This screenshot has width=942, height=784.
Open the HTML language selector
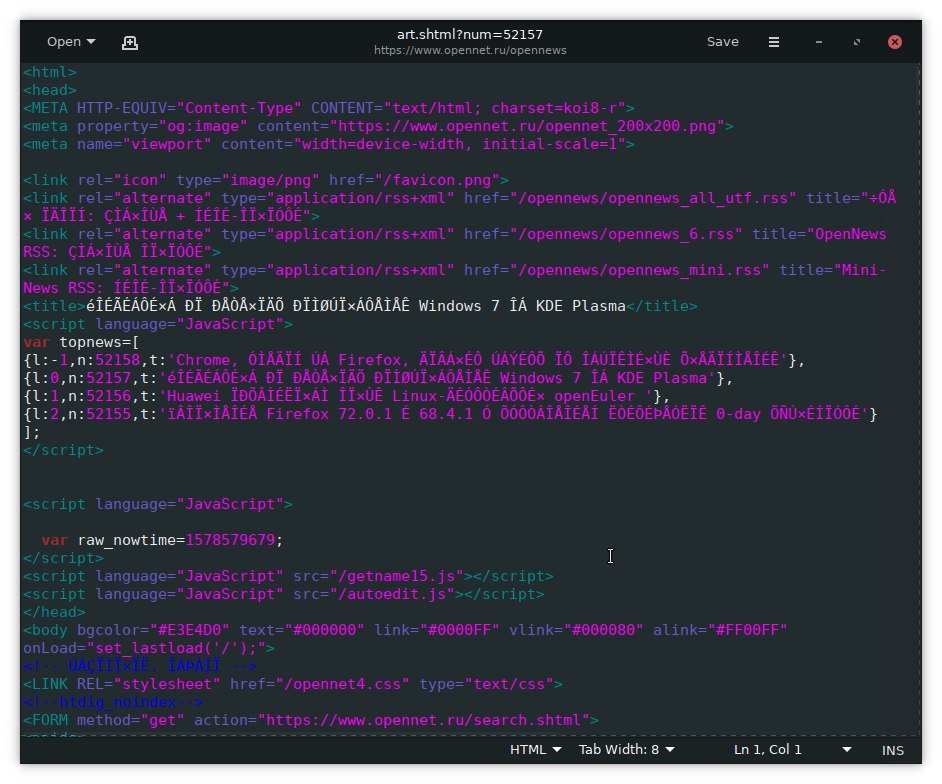click(x=535, y=750)
